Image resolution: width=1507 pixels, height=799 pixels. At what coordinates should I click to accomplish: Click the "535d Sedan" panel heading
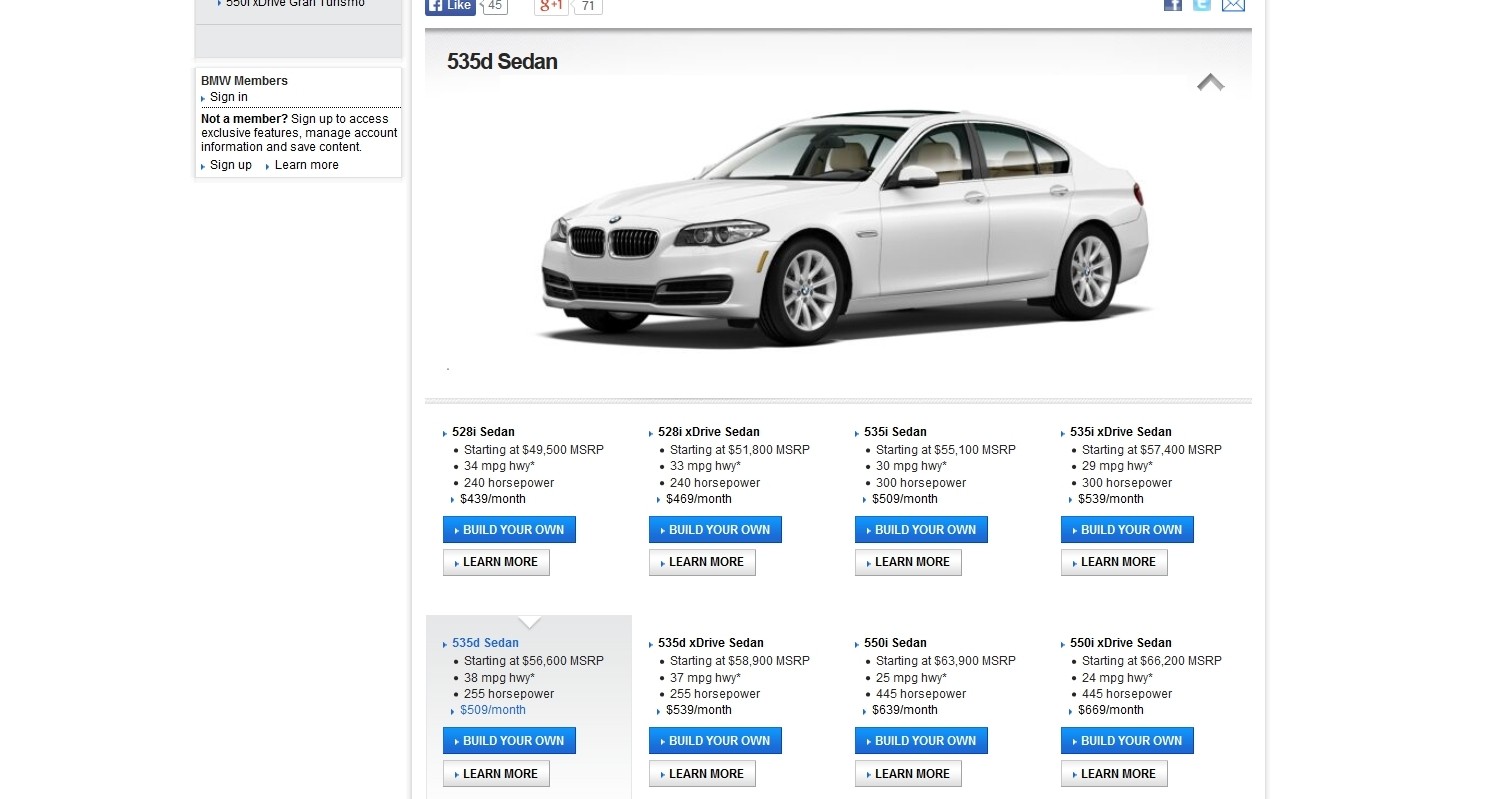(x=502, y=62)
